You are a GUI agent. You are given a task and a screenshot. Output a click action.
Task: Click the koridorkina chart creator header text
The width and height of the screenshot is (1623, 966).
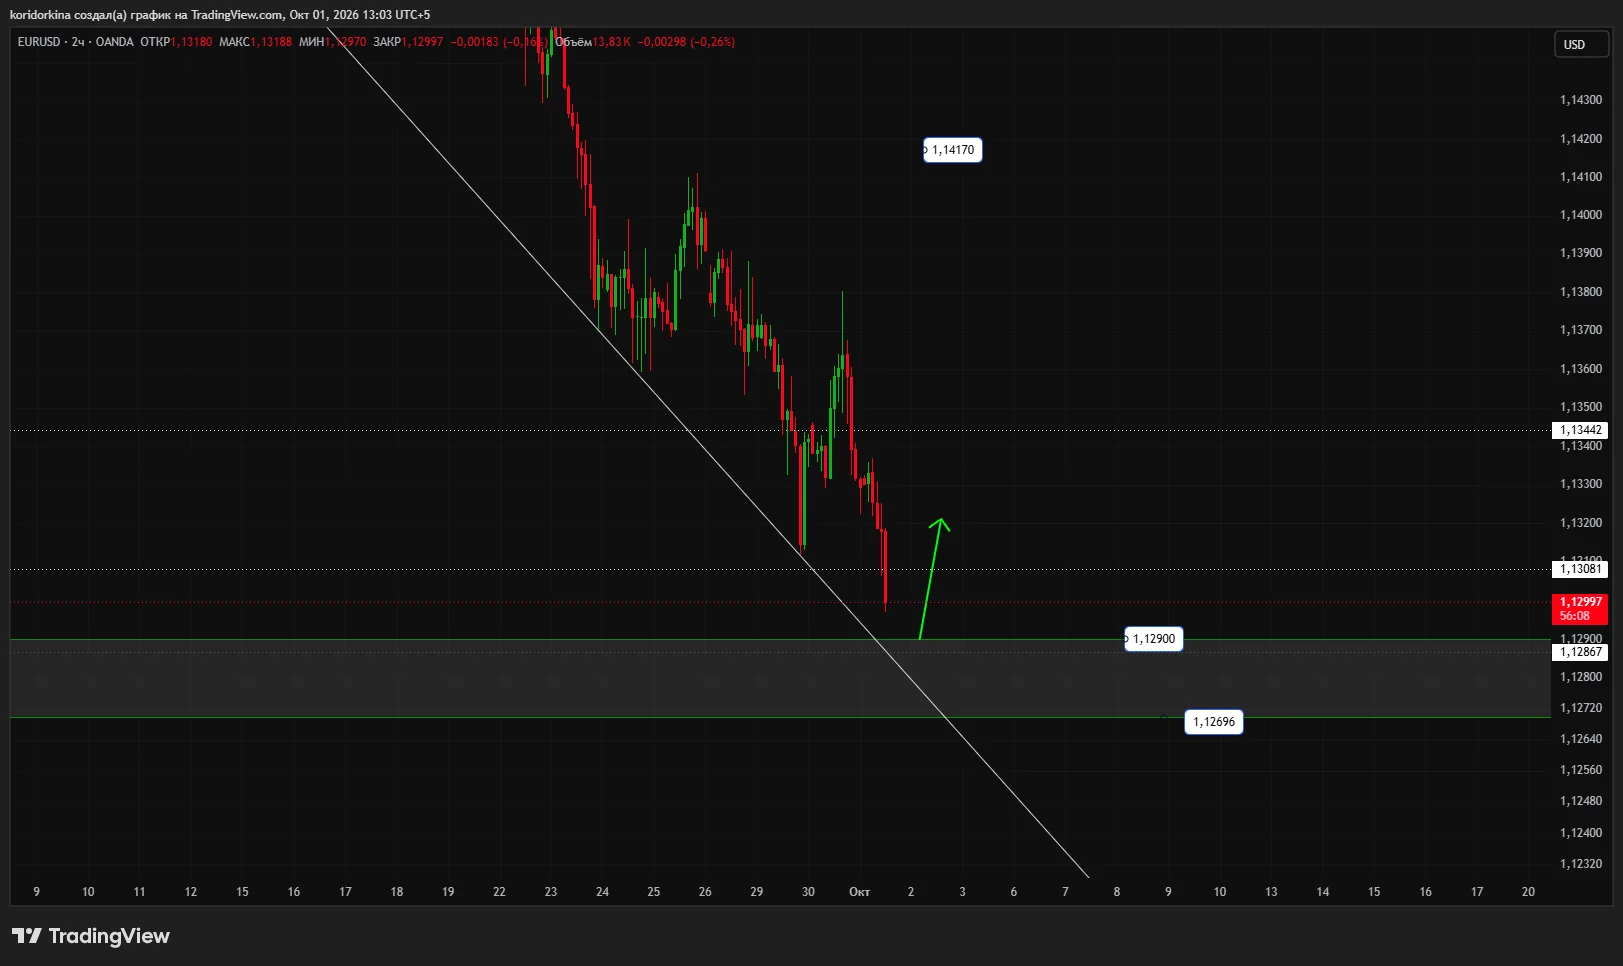click(x=220, y=15)
